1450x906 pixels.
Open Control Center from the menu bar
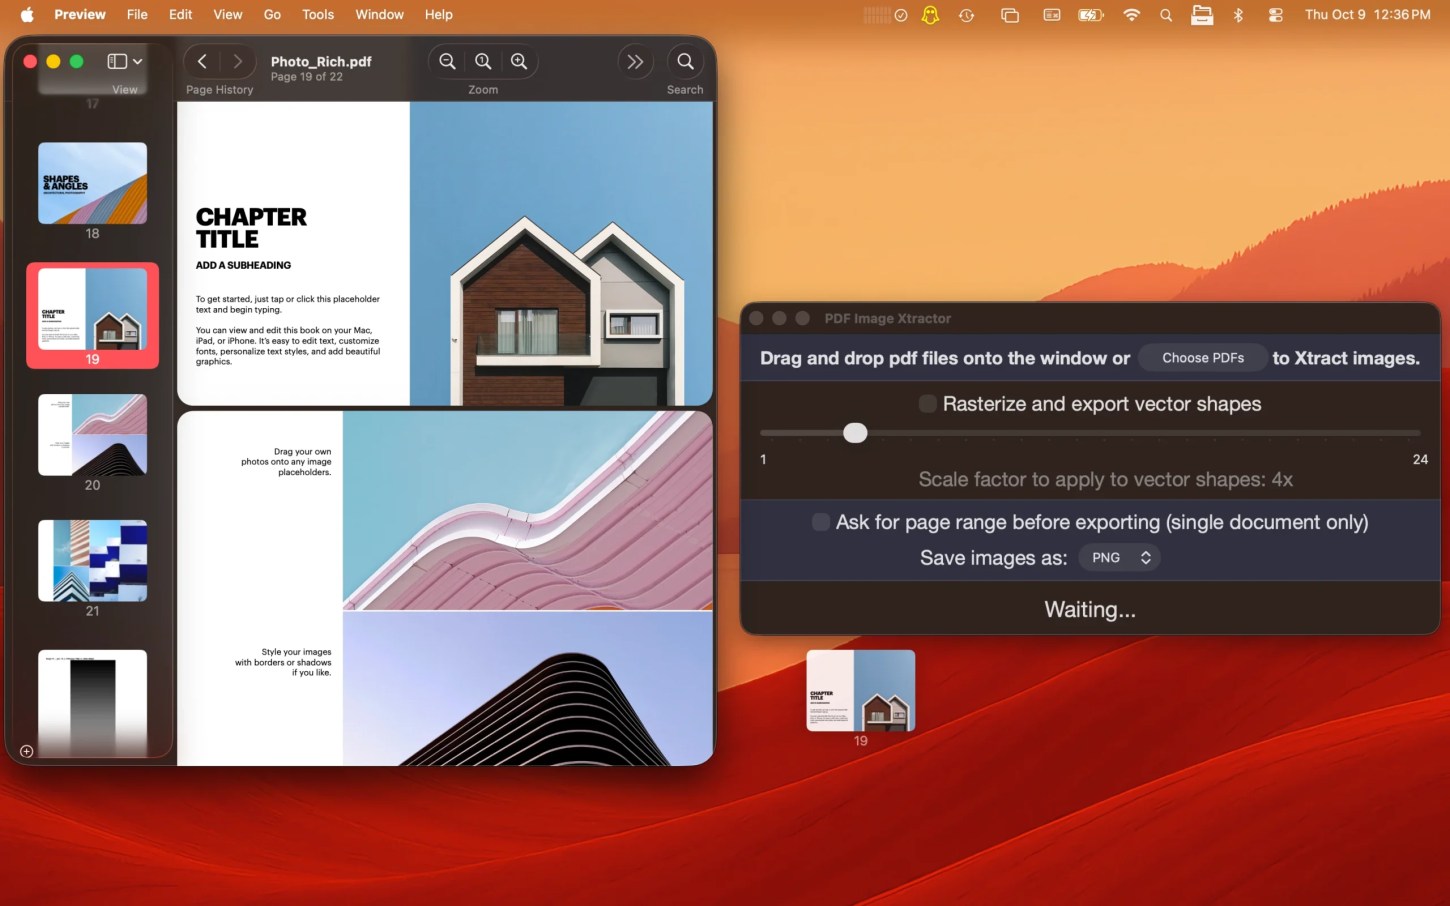[x=1275, y=15]
